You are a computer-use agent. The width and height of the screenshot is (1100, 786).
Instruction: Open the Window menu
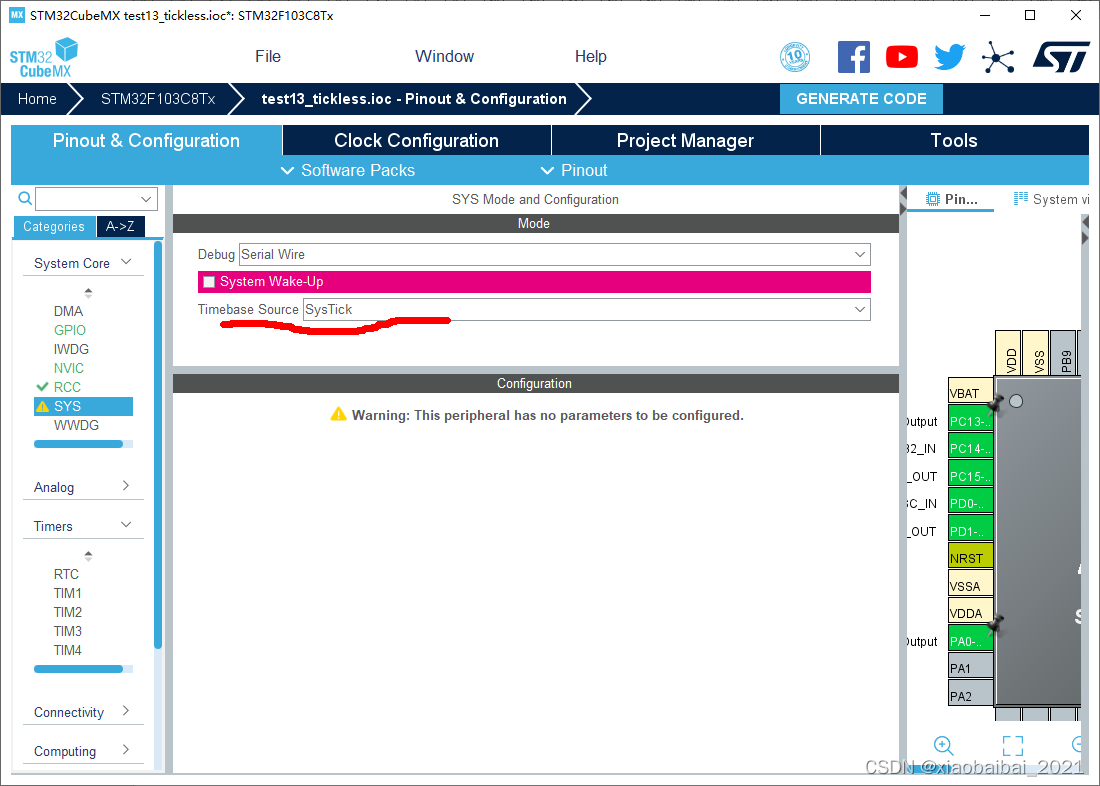(x=444, y=57)
